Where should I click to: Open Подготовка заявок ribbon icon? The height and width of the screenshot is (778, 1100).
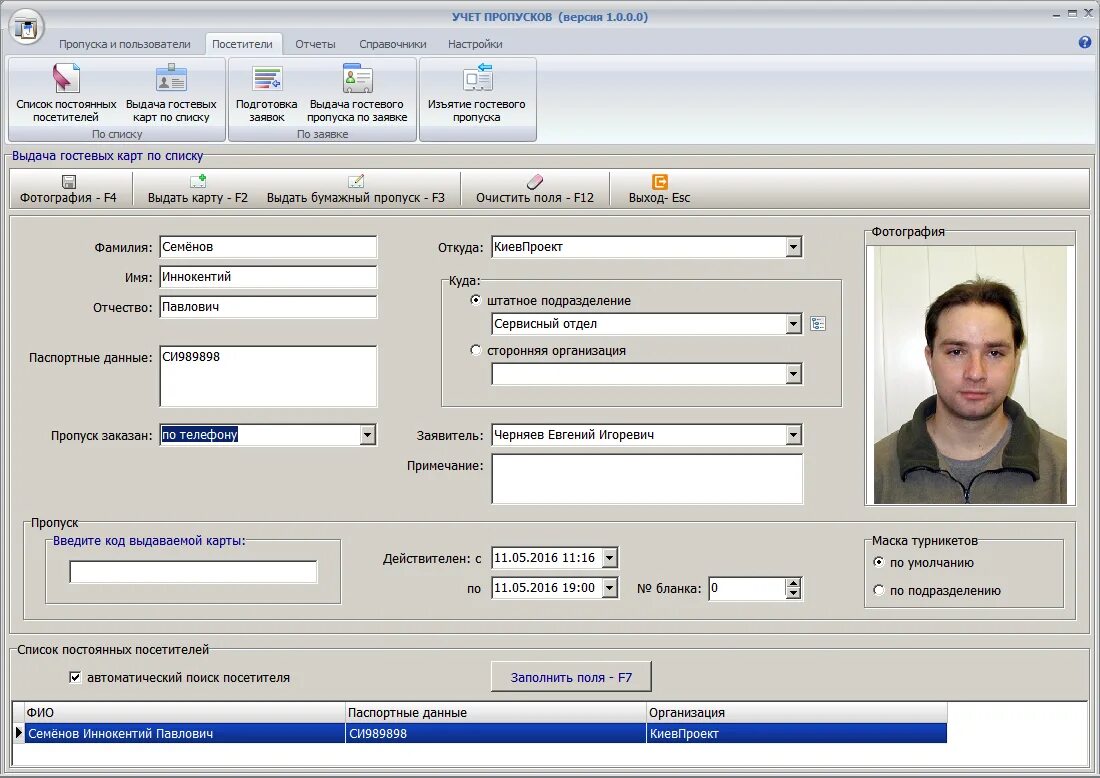pyautogui.click(x=267, y=93)
